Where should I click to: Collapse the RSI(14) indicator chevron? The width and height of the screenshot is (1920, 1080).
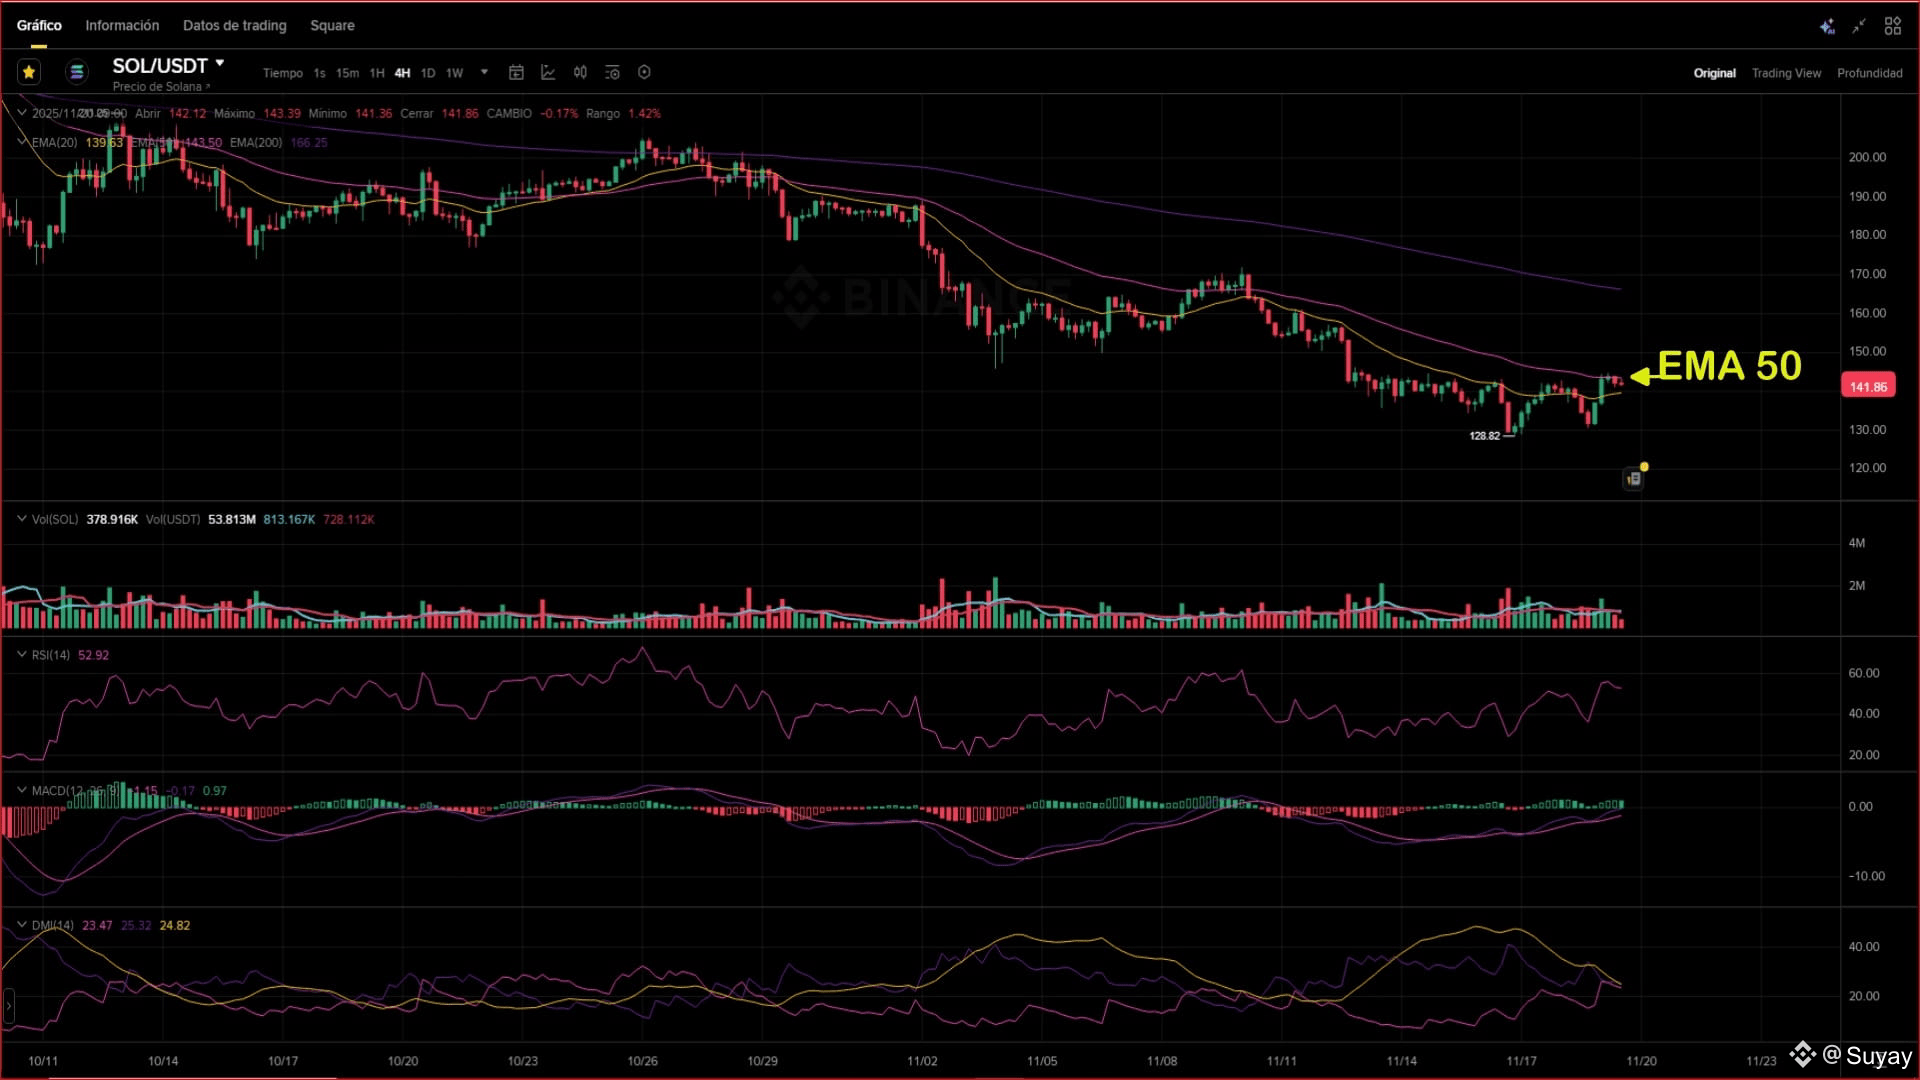pyautogui.click(x=21, y=654)
